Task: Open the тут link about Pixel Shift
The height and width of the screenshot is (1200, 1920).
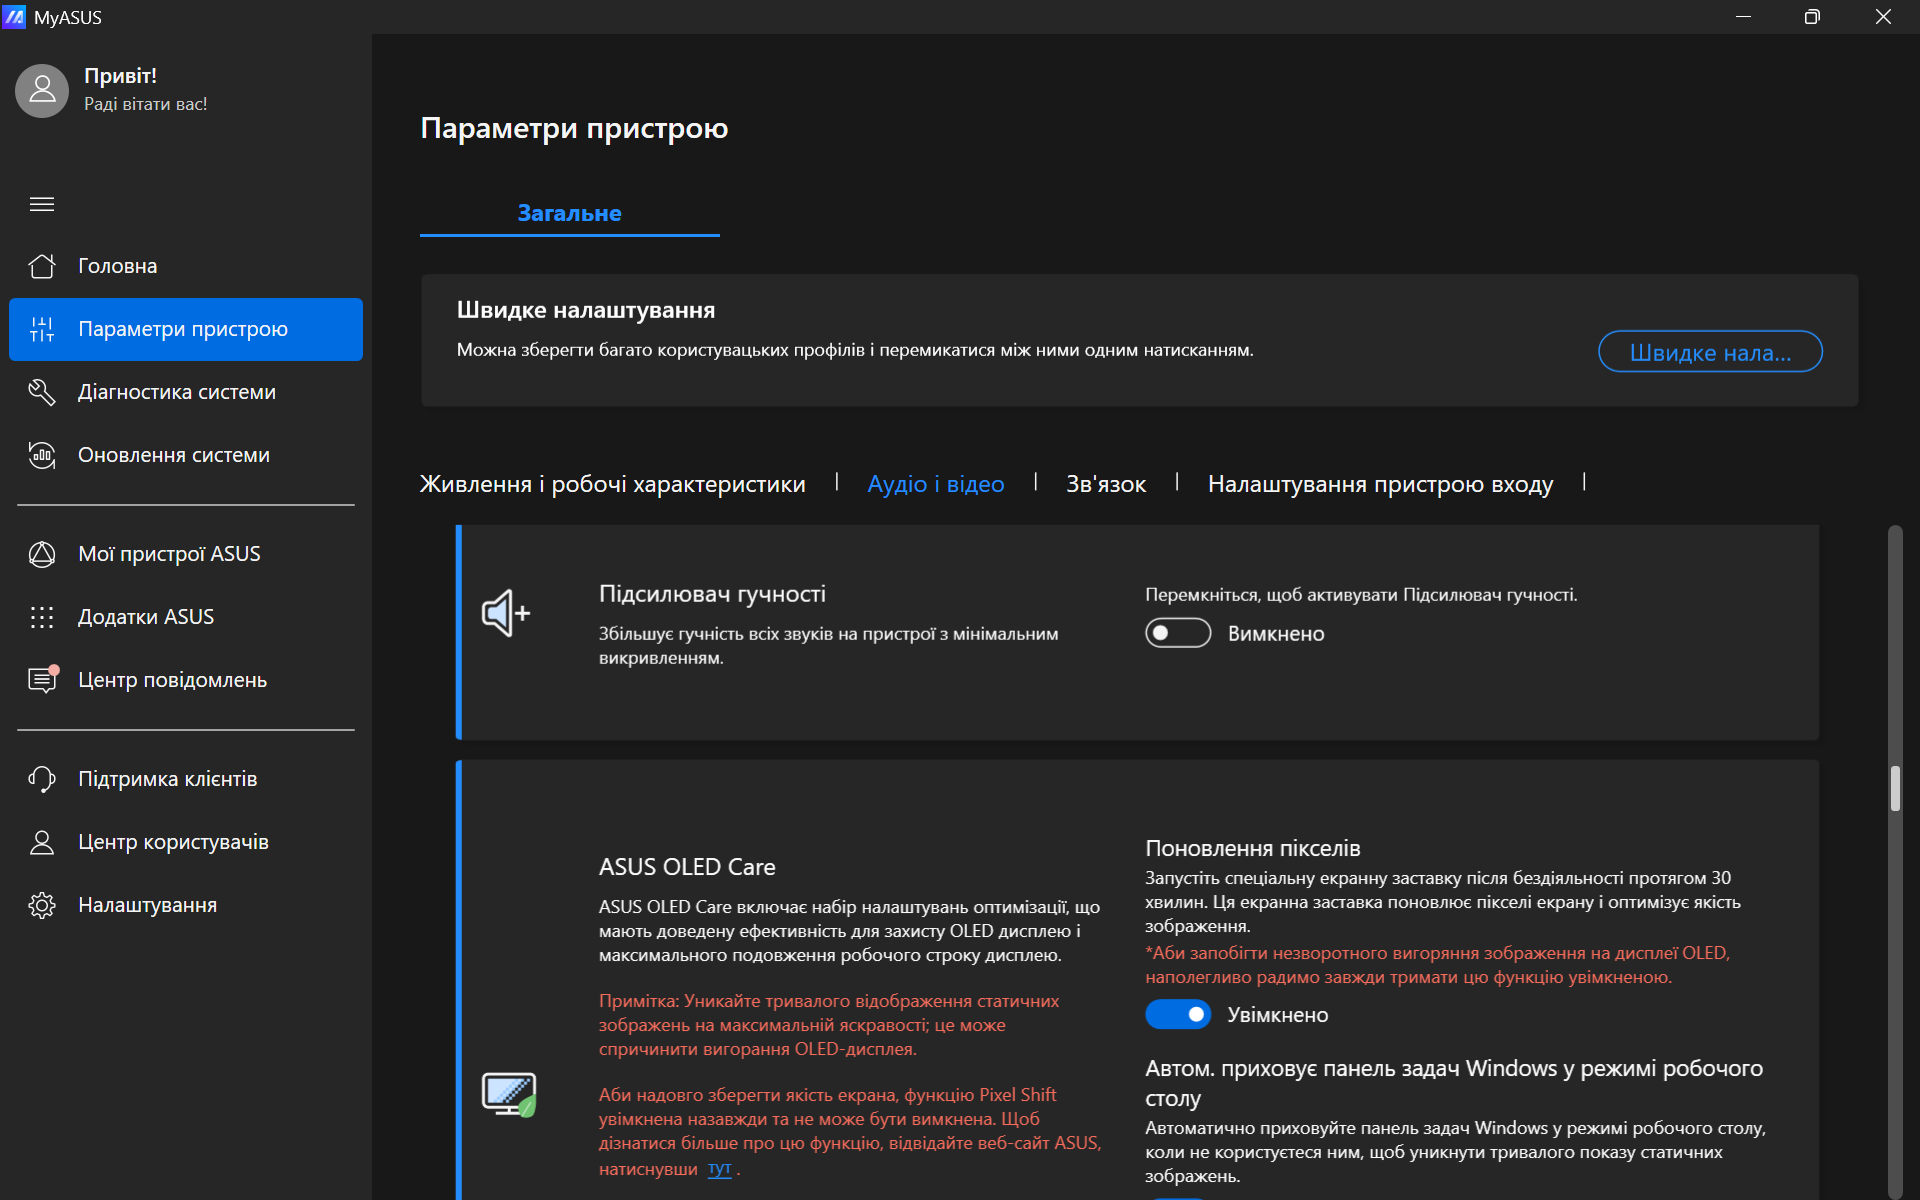Action: (x=719, y=1168)
